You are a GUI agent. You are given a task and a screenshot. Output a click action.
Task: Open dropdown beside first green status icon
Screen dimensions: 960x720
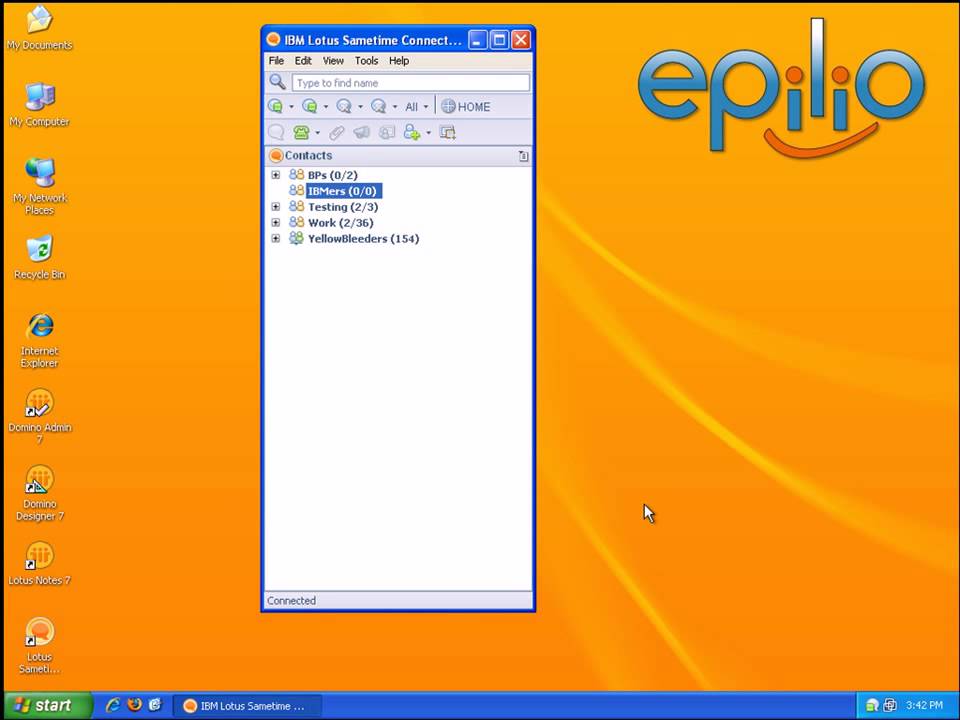click(291, 107)
